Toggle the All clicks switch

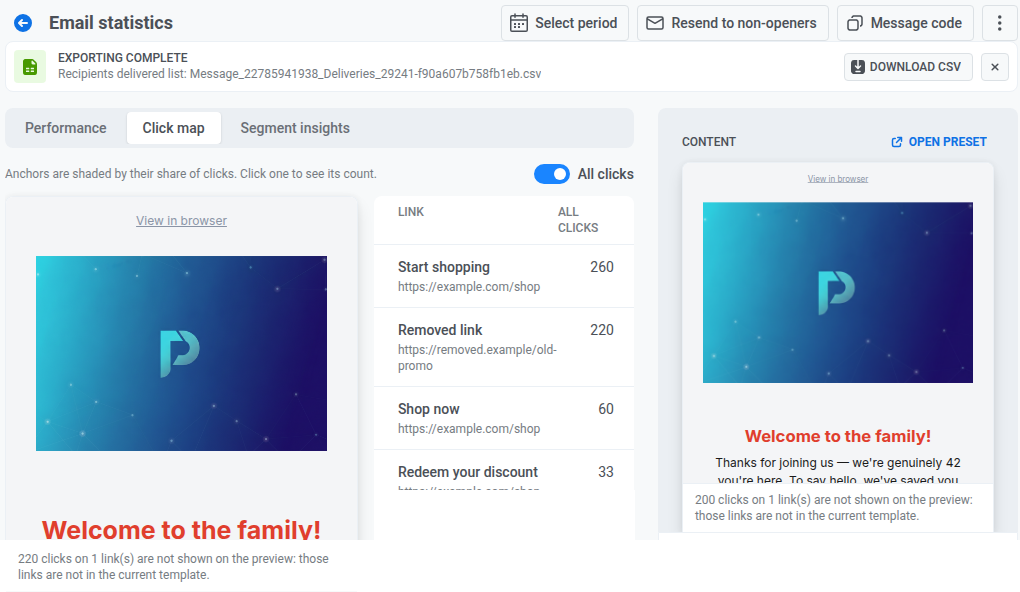552,174
